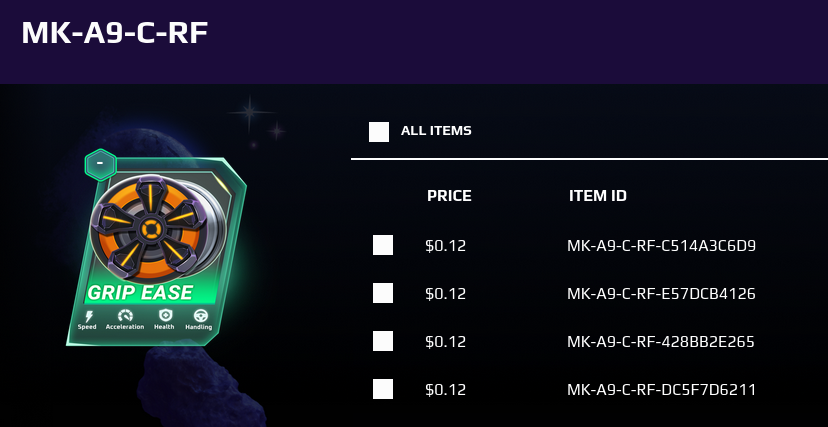Select checkbox for item ending E57DCB4126
Screen dimensions: 828x427
pos(383,293)
